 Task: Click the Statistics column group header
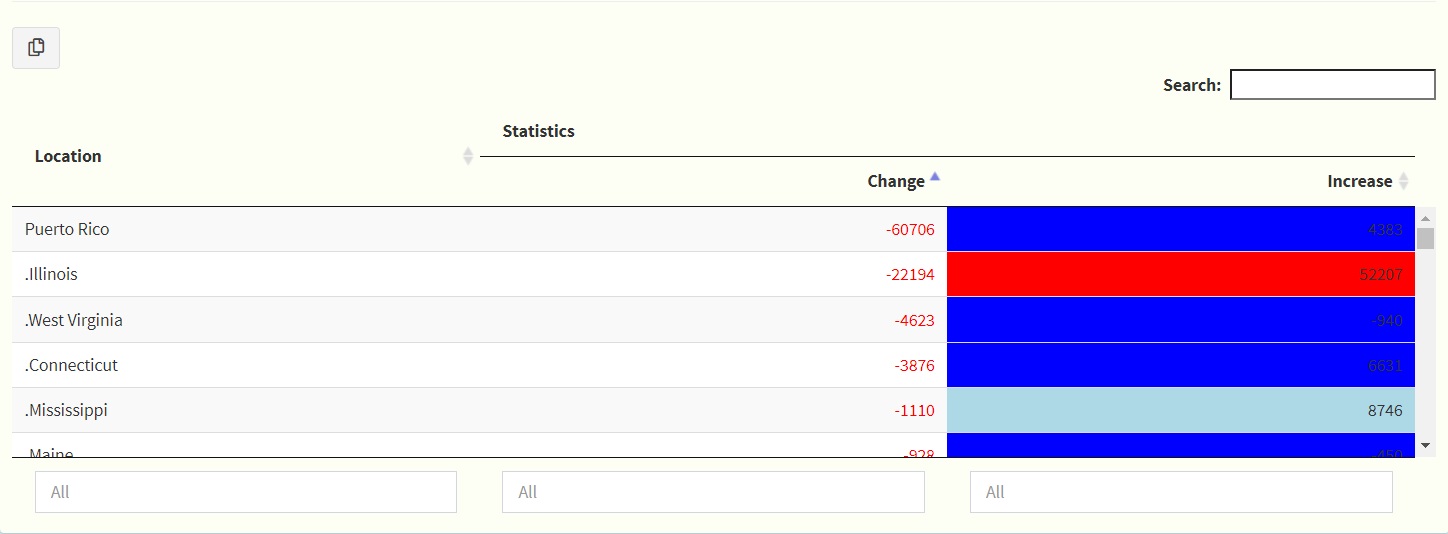[x=539, y=131]
